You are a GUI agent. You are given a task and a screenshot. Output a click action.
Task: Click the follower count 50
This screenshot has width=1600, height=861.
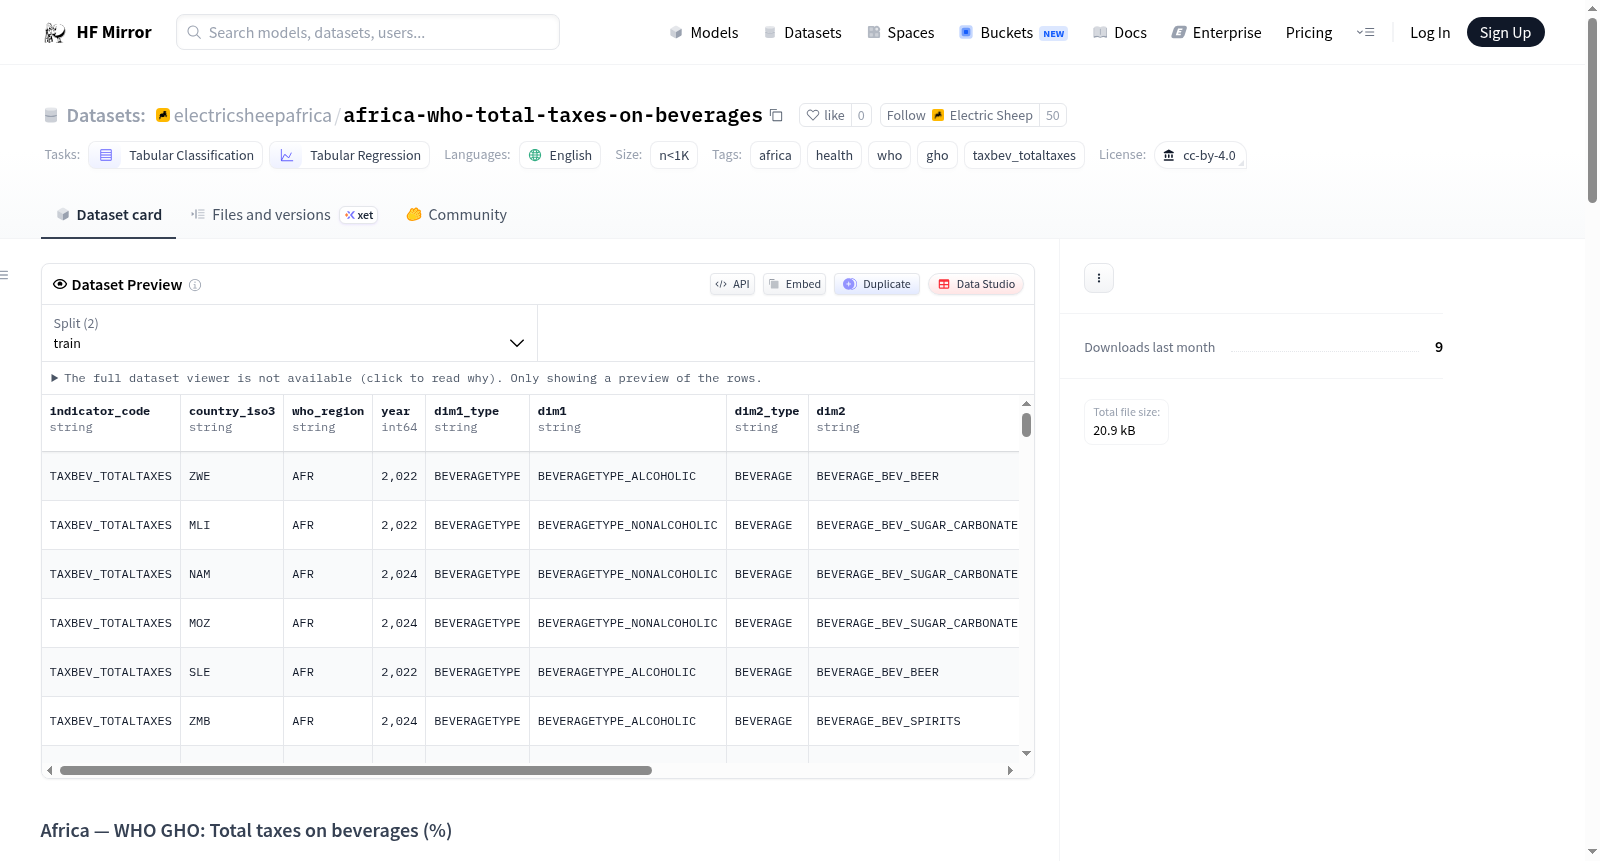(1052, 115)
